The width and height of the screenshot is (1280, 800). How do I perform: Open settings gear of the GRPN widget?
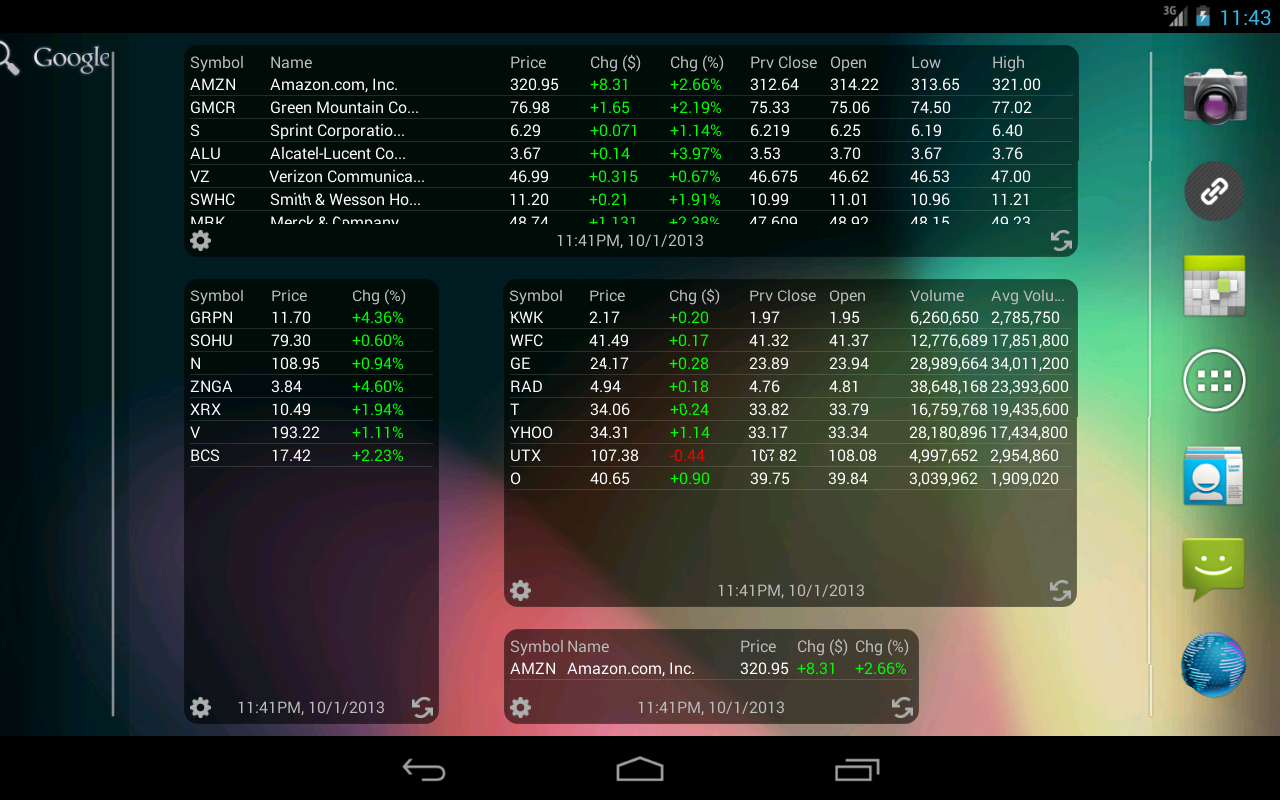[201, 707]
